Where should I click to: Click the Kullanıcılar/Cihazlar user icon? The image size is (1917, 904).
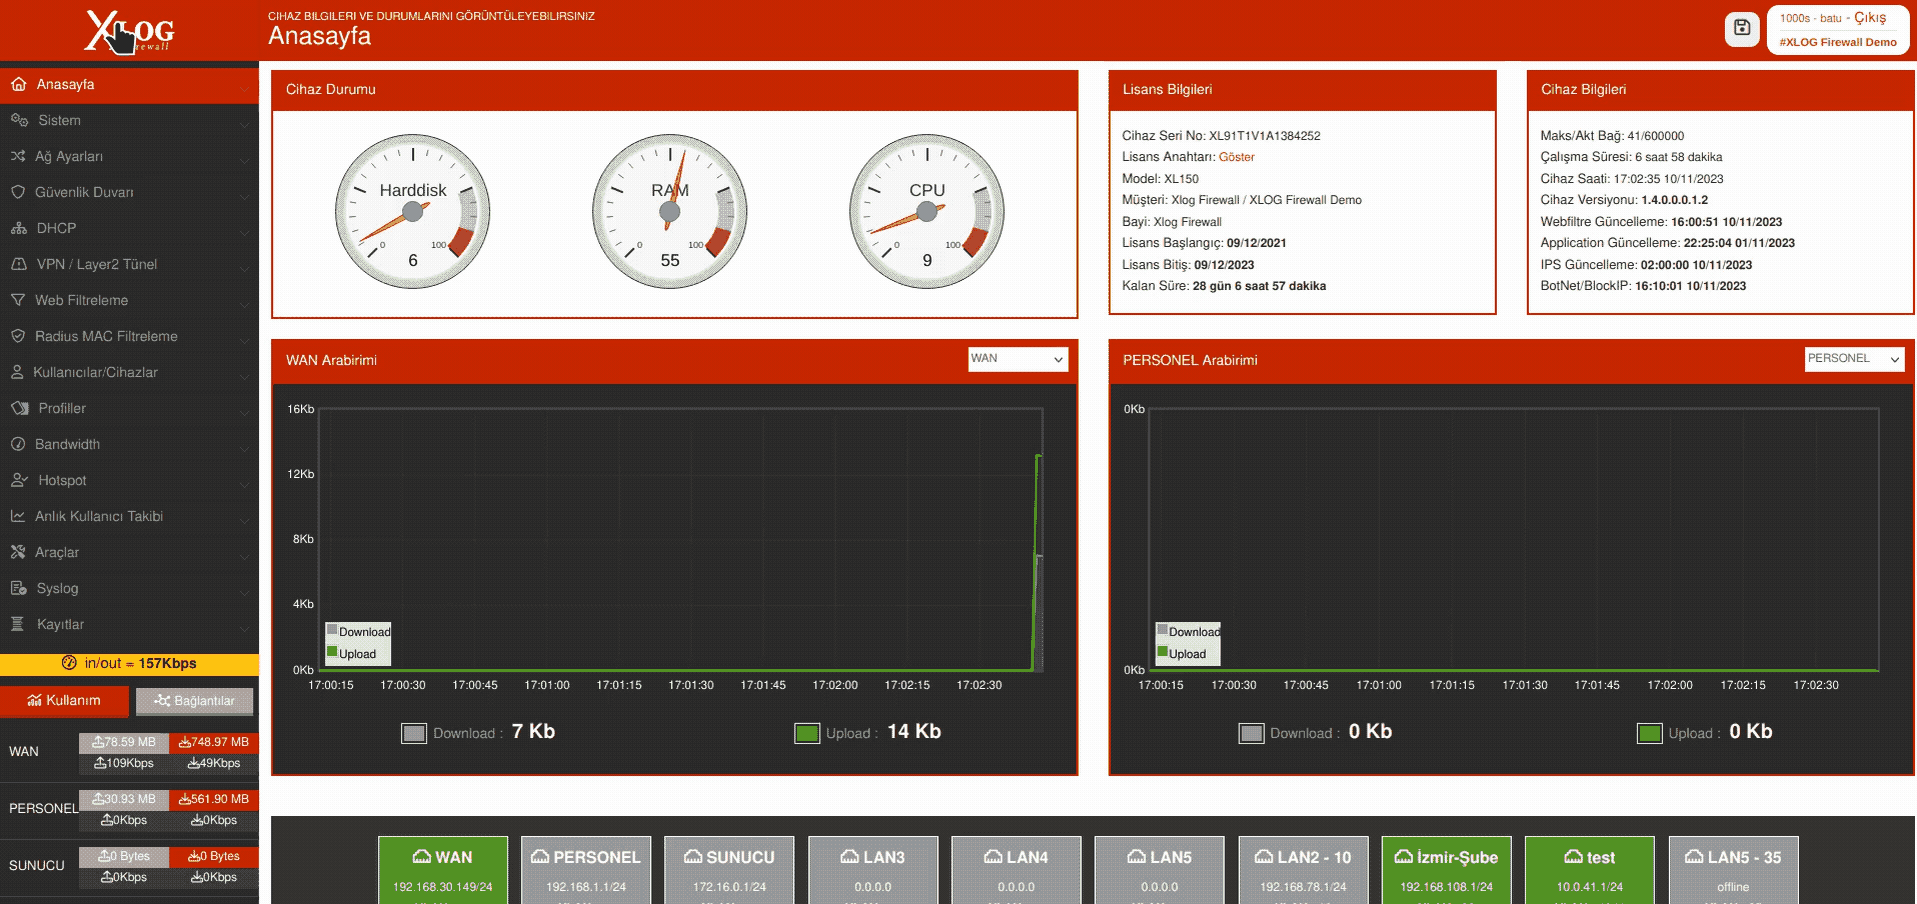pyautogui.click(x=17, y=372)
